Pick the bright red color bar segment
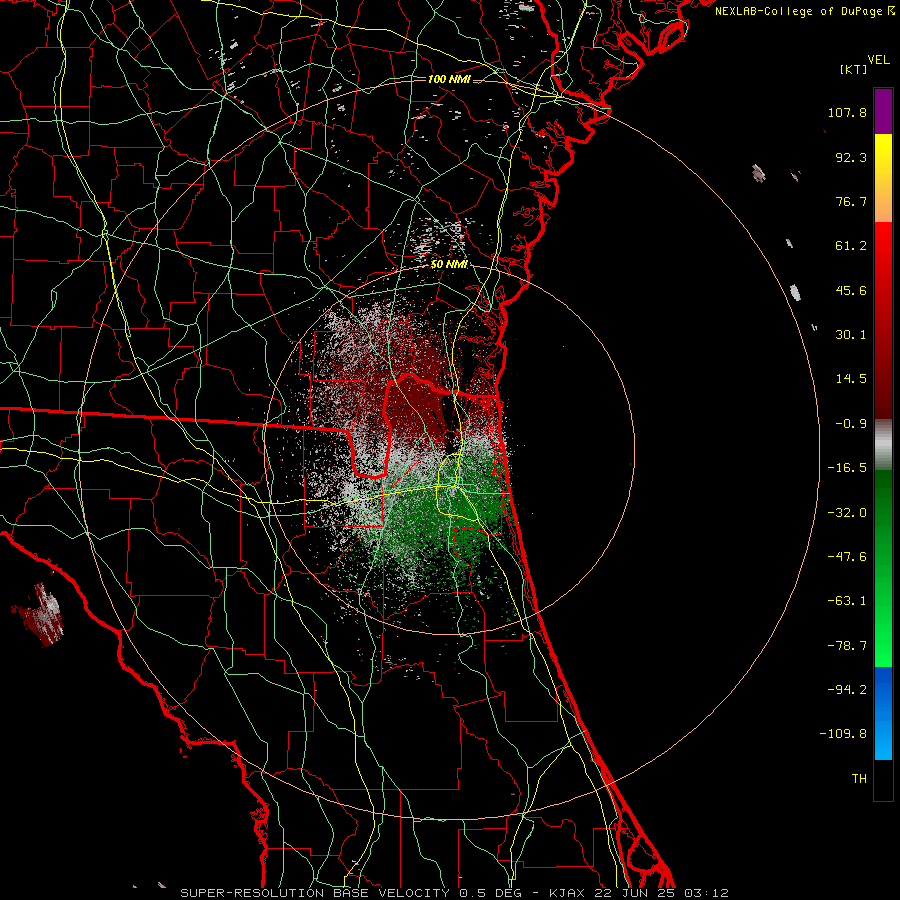 (883, 244)
